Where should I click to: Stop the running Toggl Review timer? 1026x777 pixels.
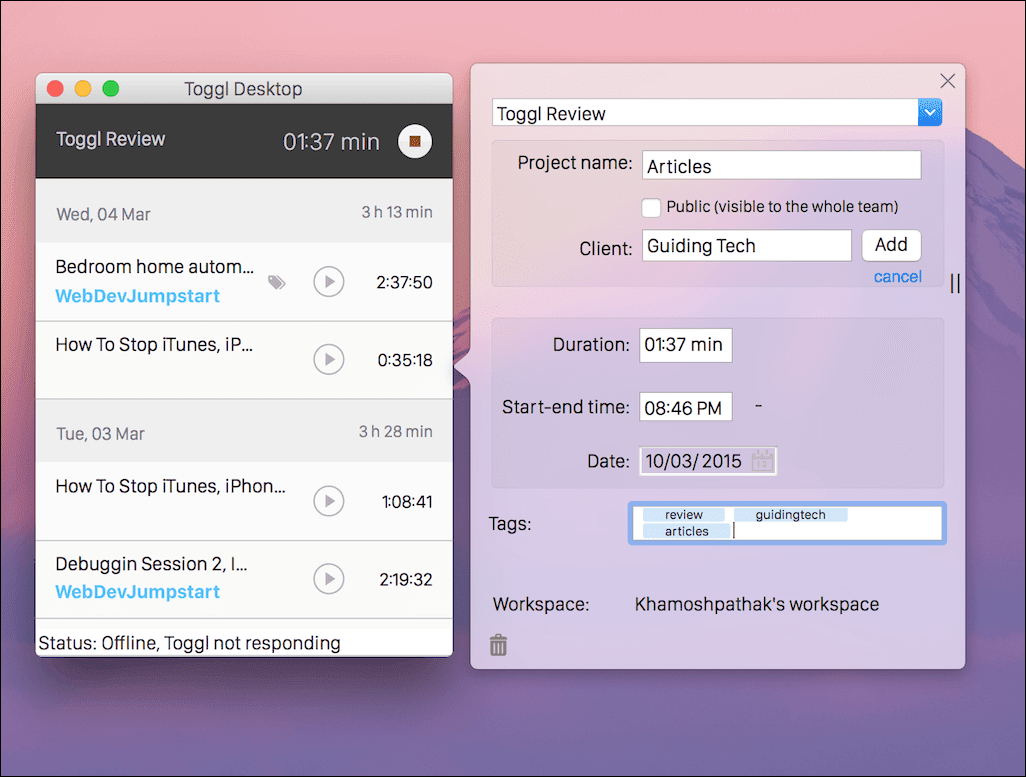point(414,142)
